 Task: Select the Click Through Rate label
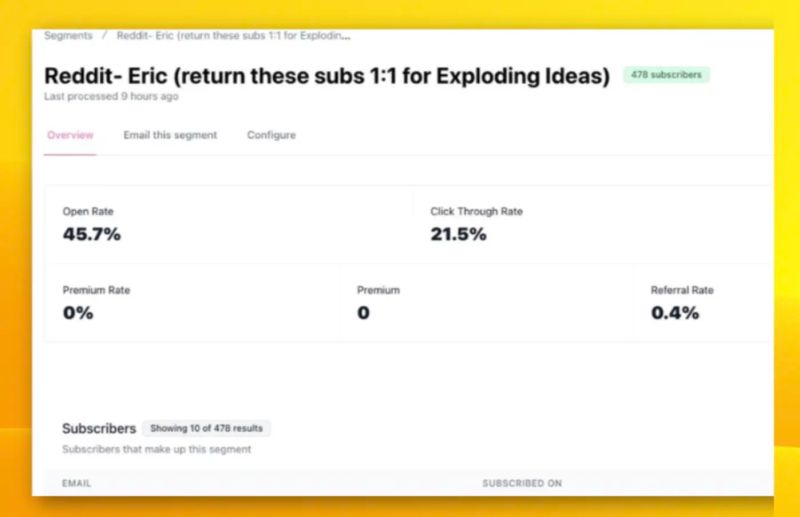[x=476, y=212]
